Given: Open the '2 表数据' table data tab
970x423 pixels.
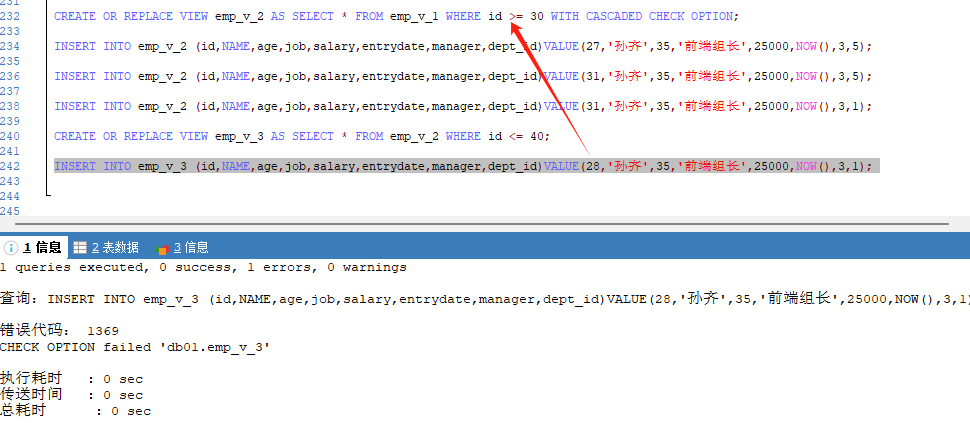Looking at the screenshot, I should point(106,248).
